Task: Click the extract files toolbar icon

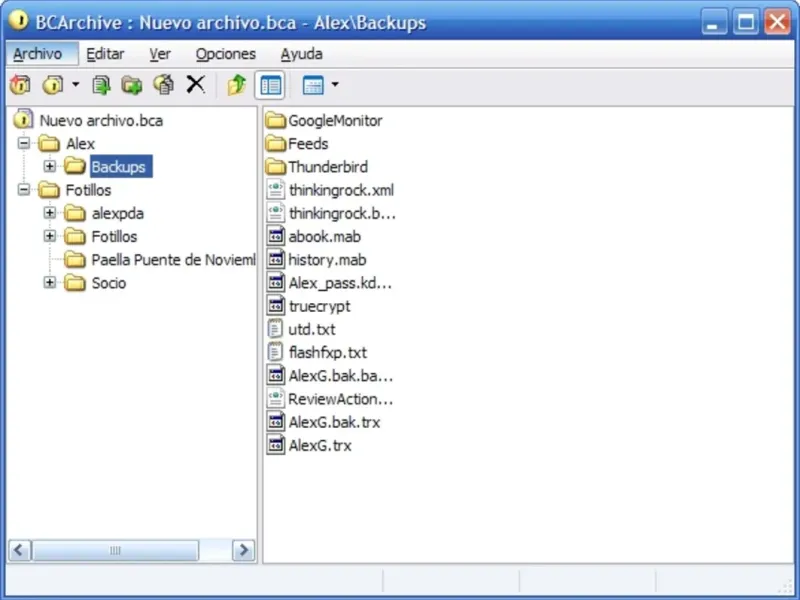Action: coord(164,85)
